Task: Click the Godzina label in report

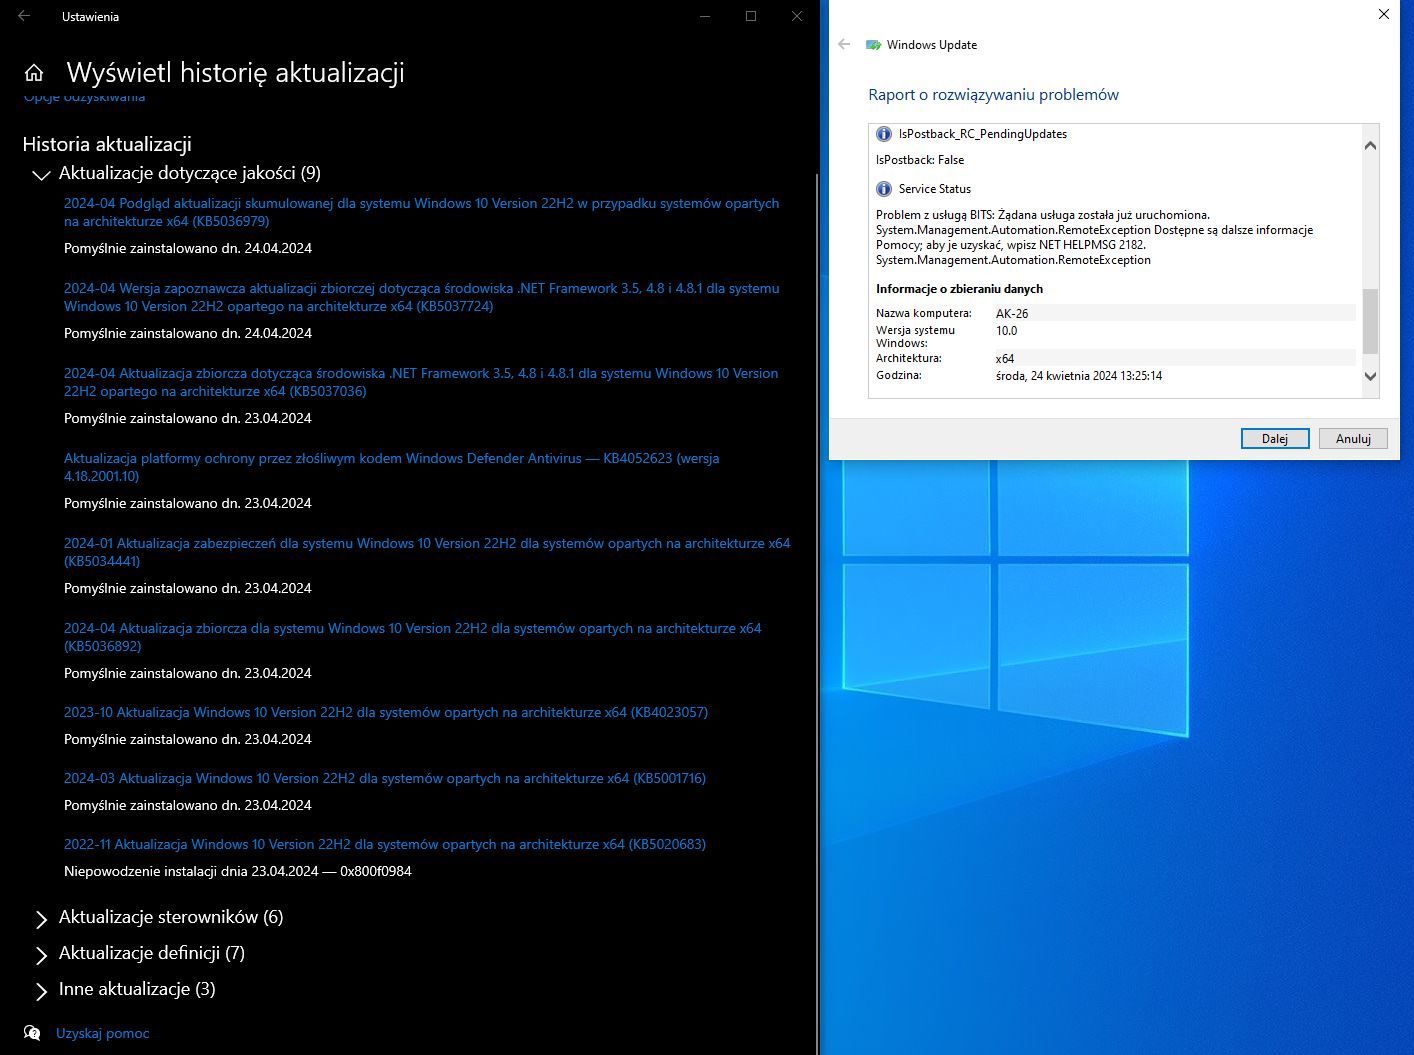Action: coord(899,376)
